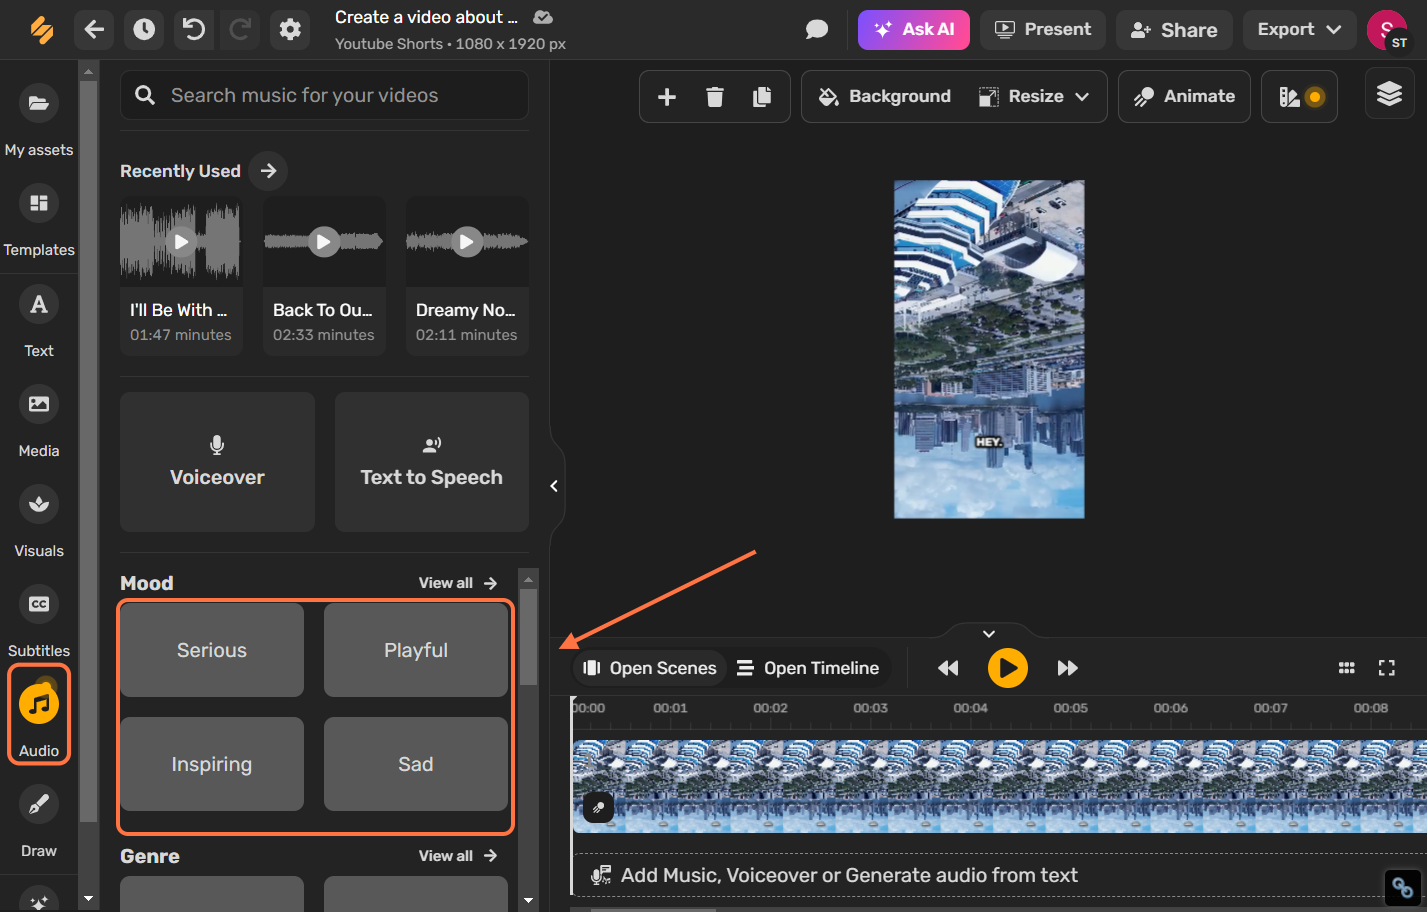
Task: Search music for your videos field
Action: (325, 95)
